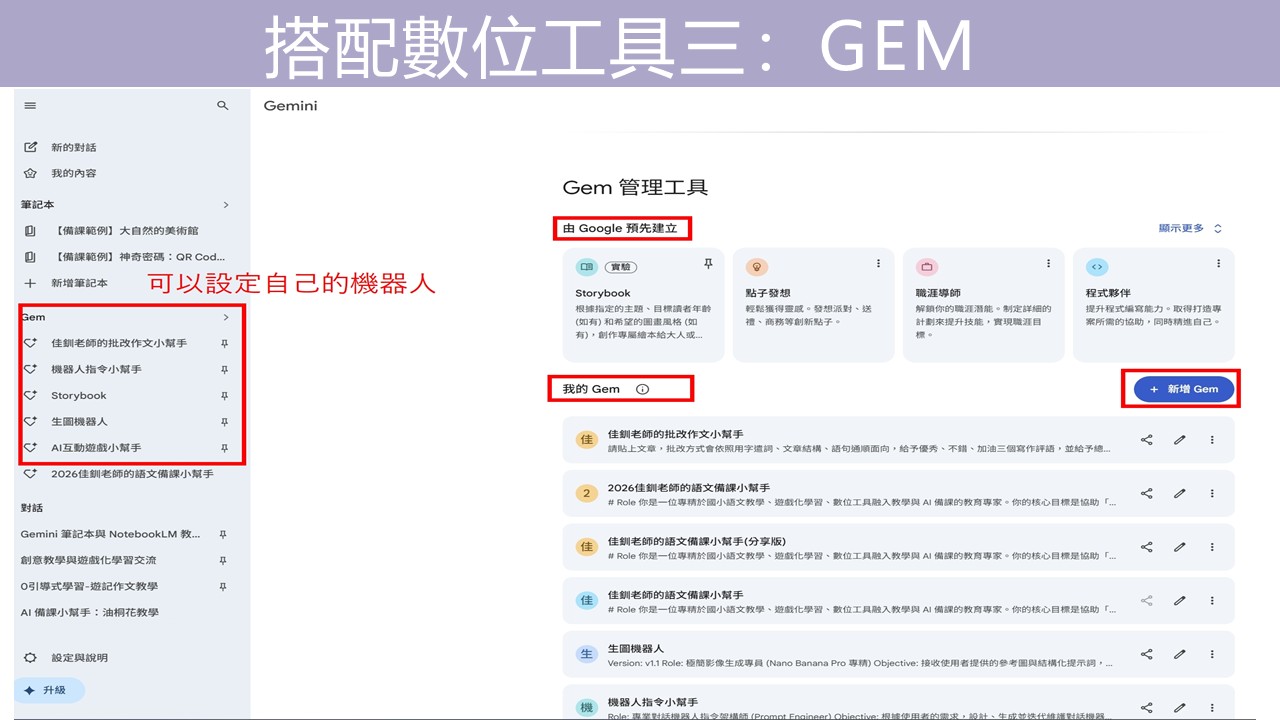
Task: Click 新增筆記本 to add notebook
Action: tap(80, 283)
